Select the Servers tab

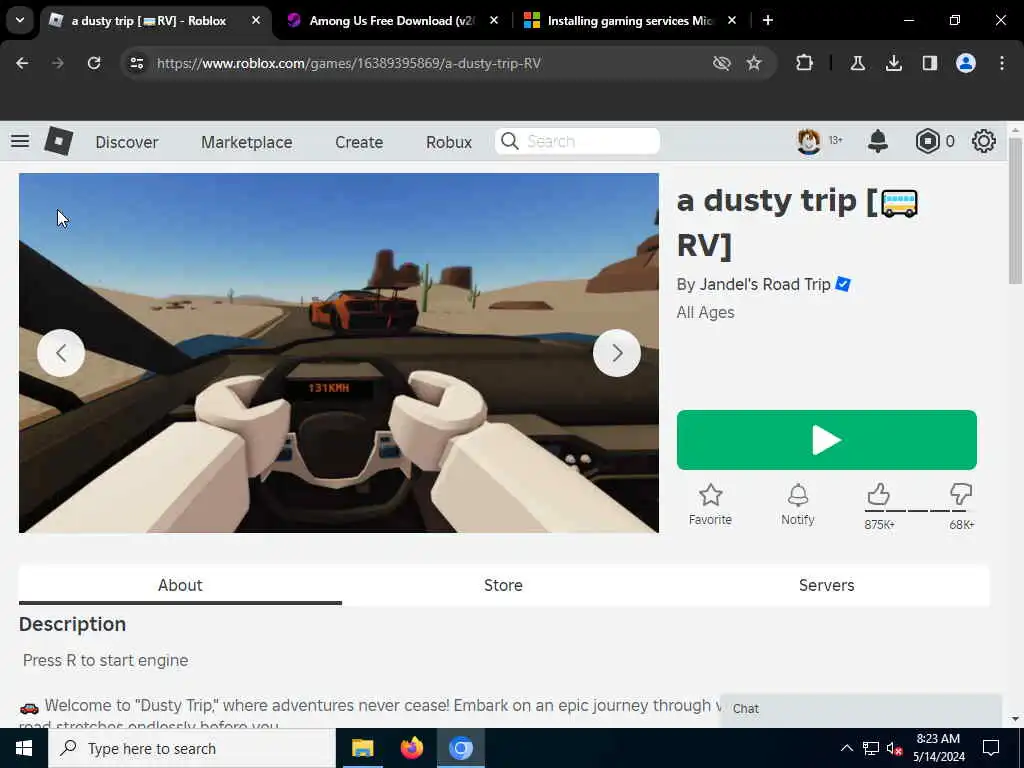click(826, 585)
